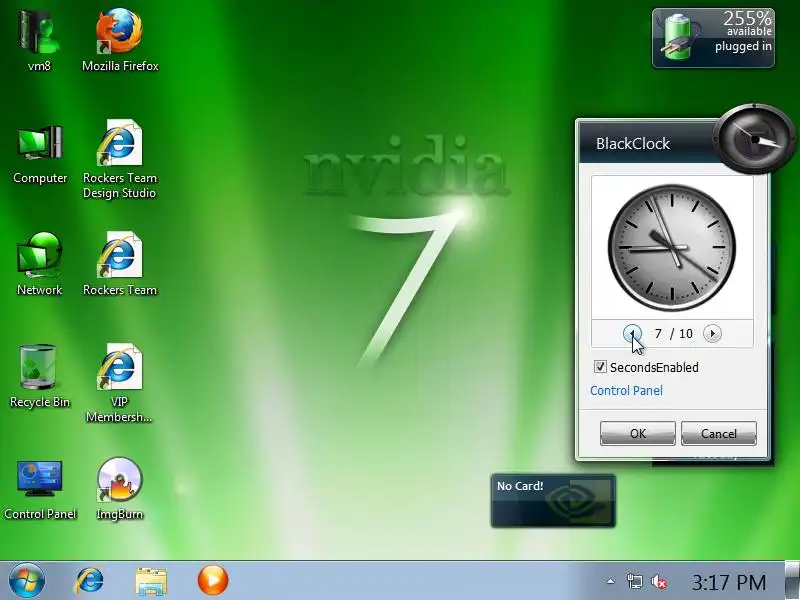
Task: Show hidden system tray icons
Action: pyautogui.click(x=610, y=581)
